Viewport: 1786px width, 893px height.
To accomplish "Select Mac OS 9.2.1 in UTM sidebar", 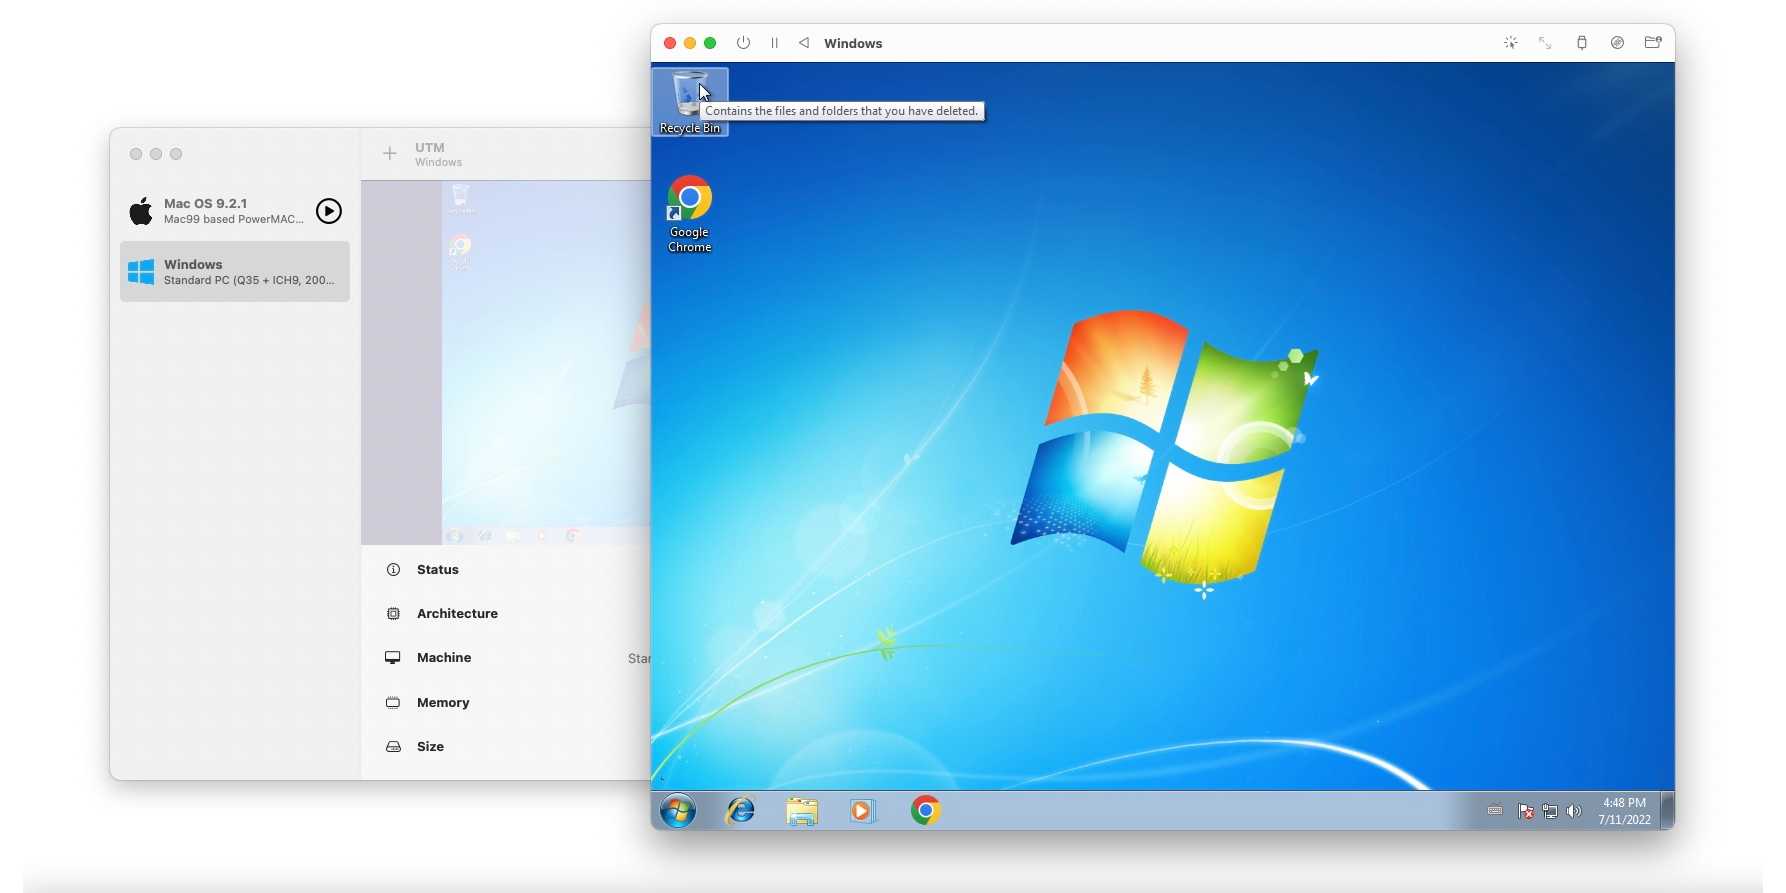I will click(235, 211).
